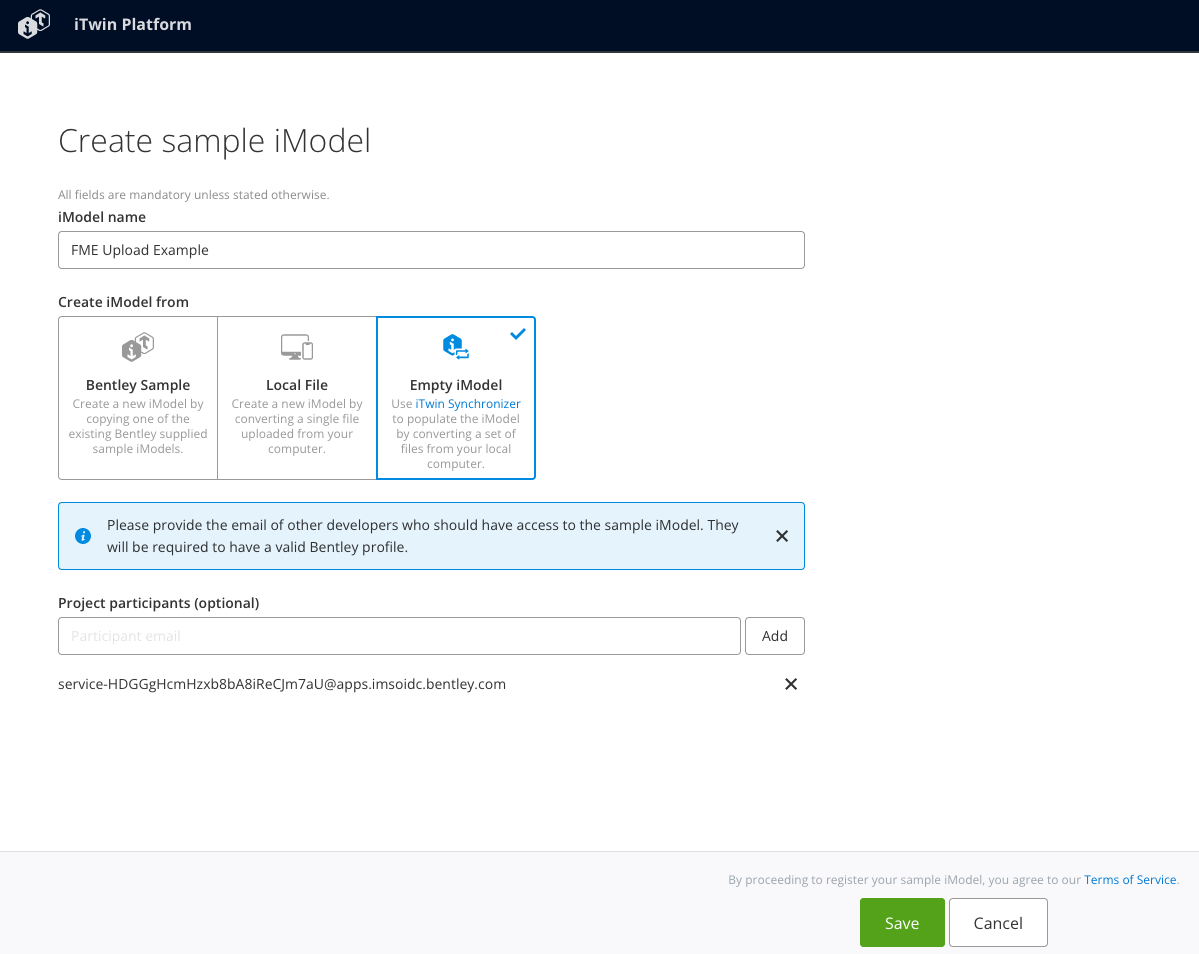
Task: Save the sample iModel
Action: click(901, 922)
